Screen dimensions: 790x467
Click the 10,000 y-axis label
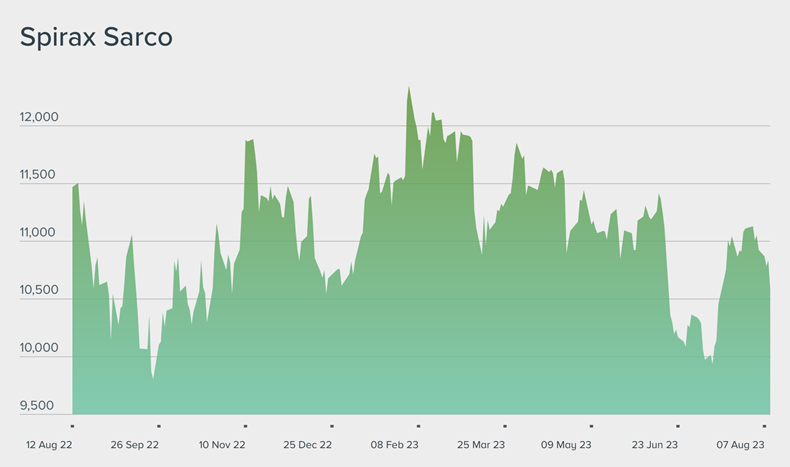click(40, 348)
